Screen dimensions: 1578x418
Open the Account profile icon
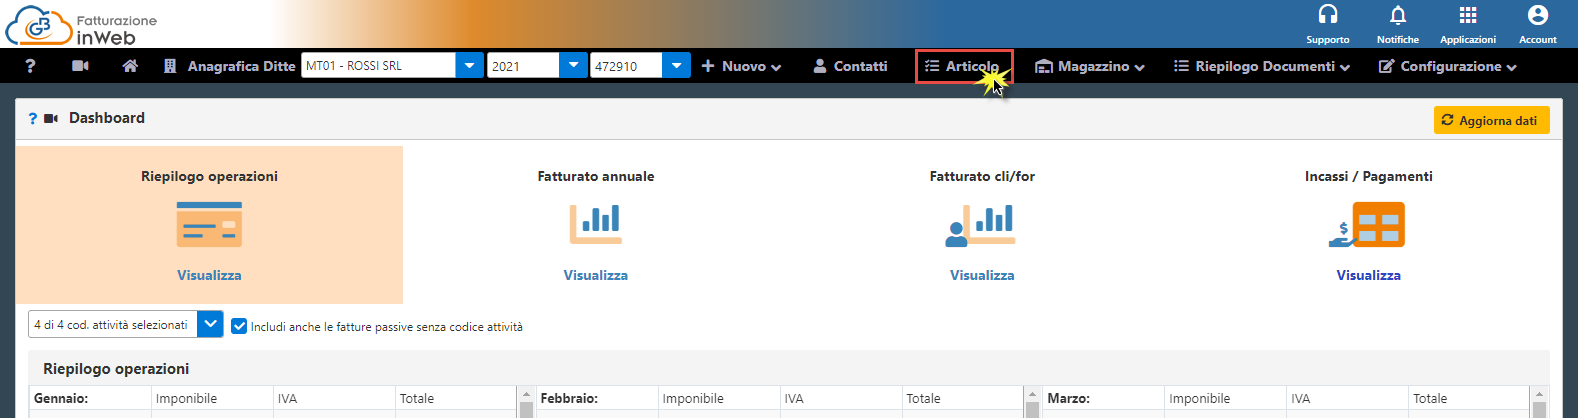click(1537, 16)
